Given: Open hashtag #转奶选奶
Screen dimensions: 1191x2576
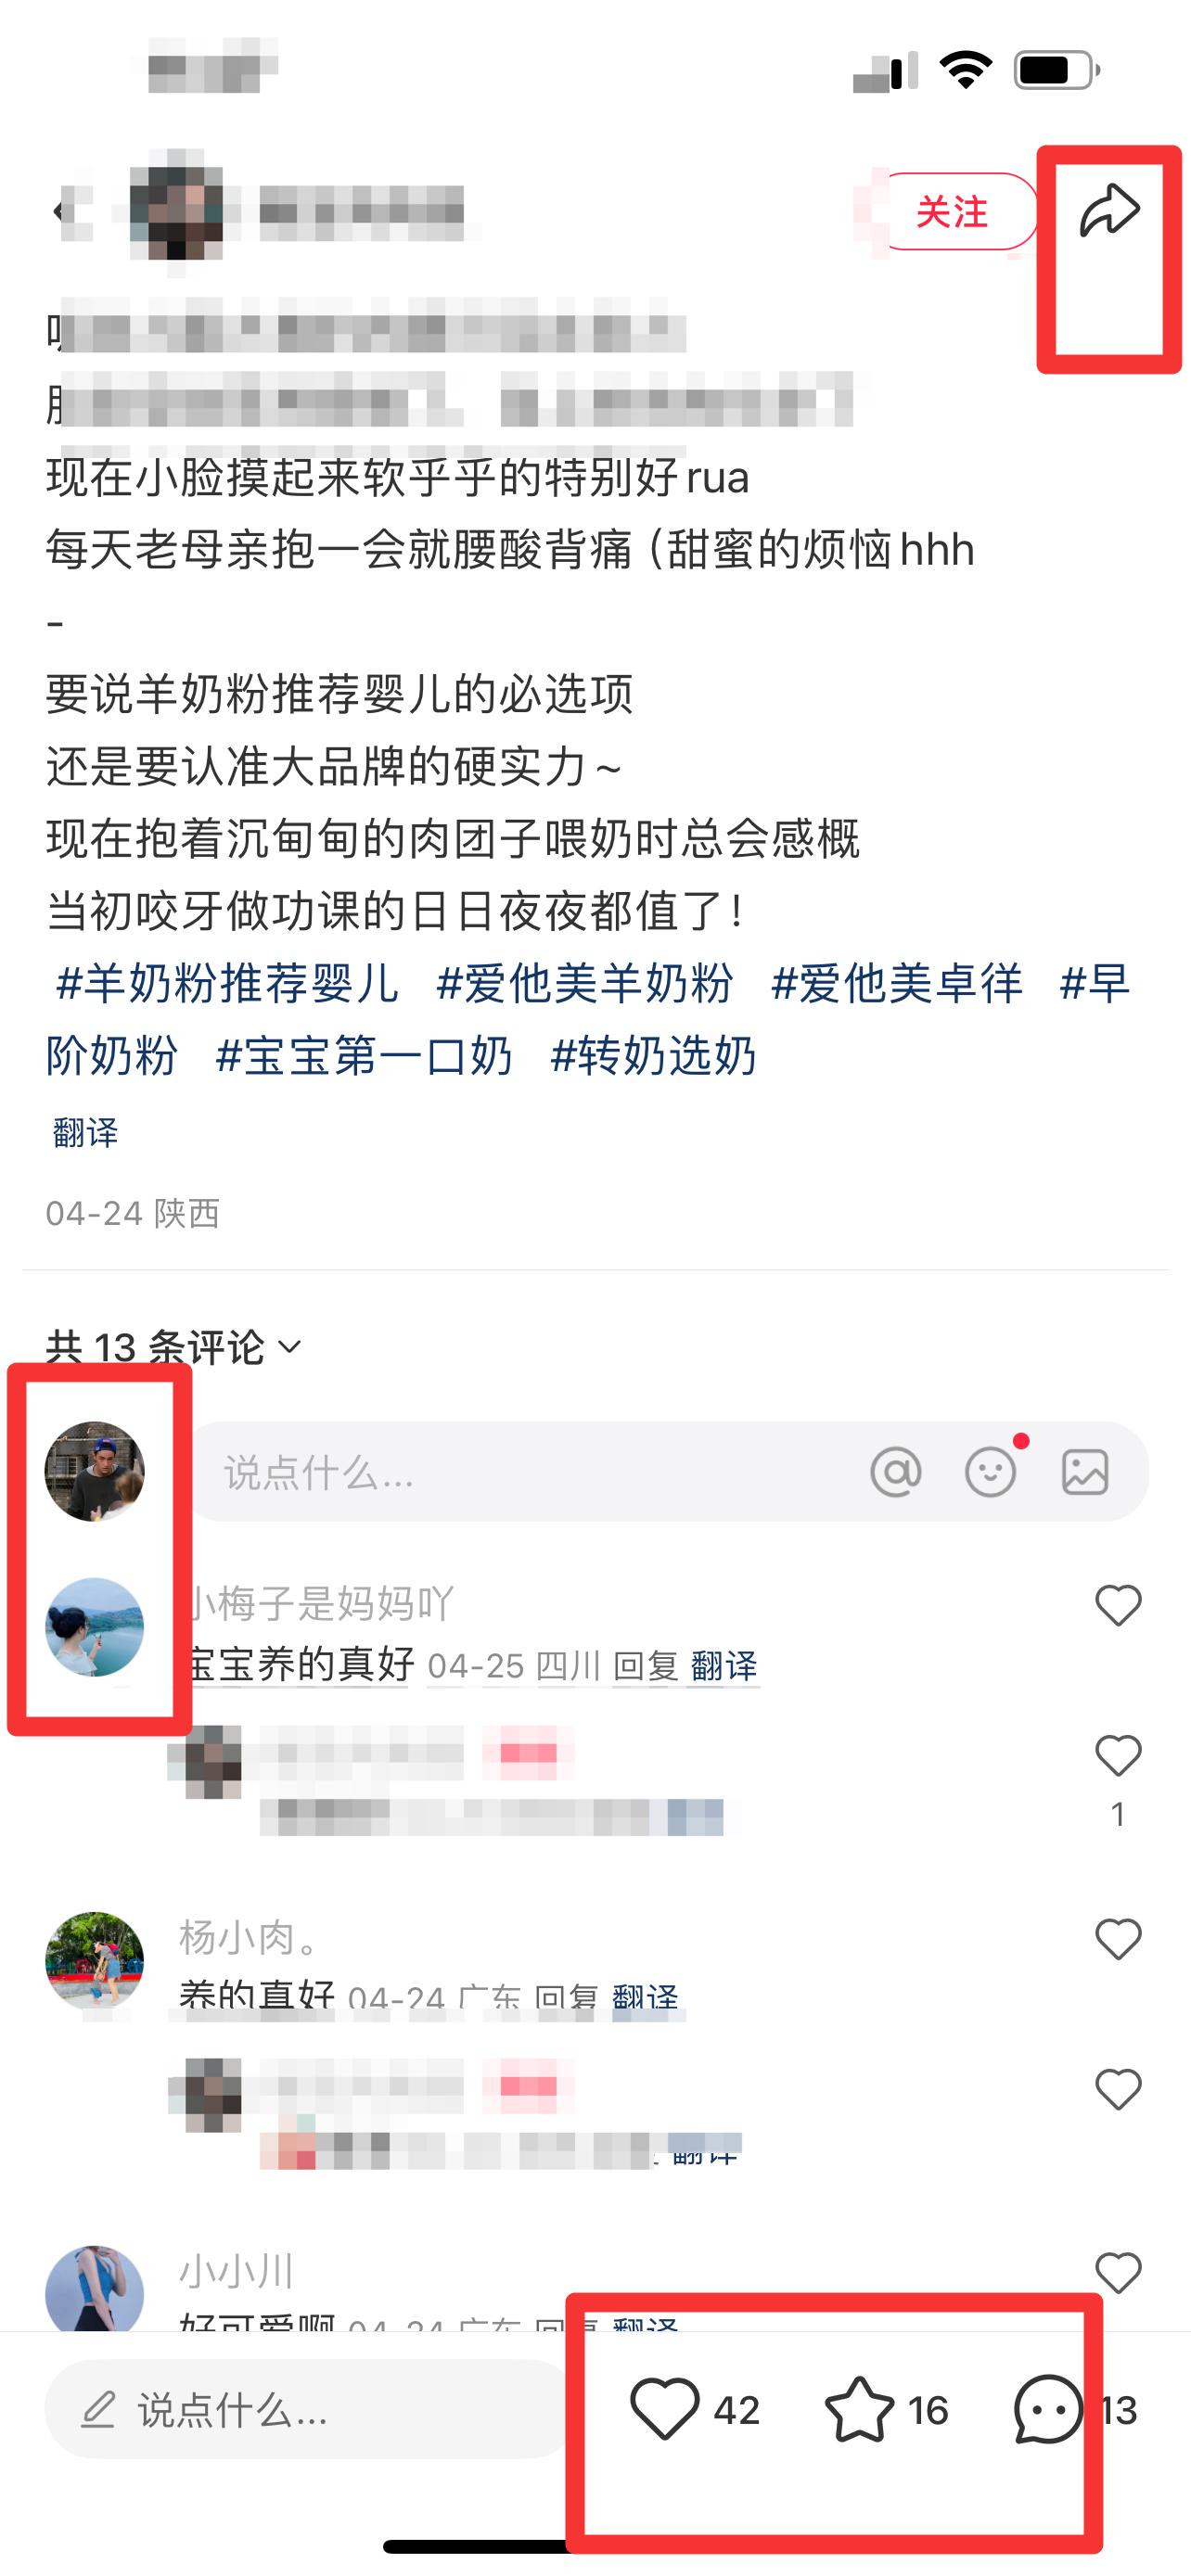Looking at the screenshot, I should pyautogui.click(x=653, y=1055).
